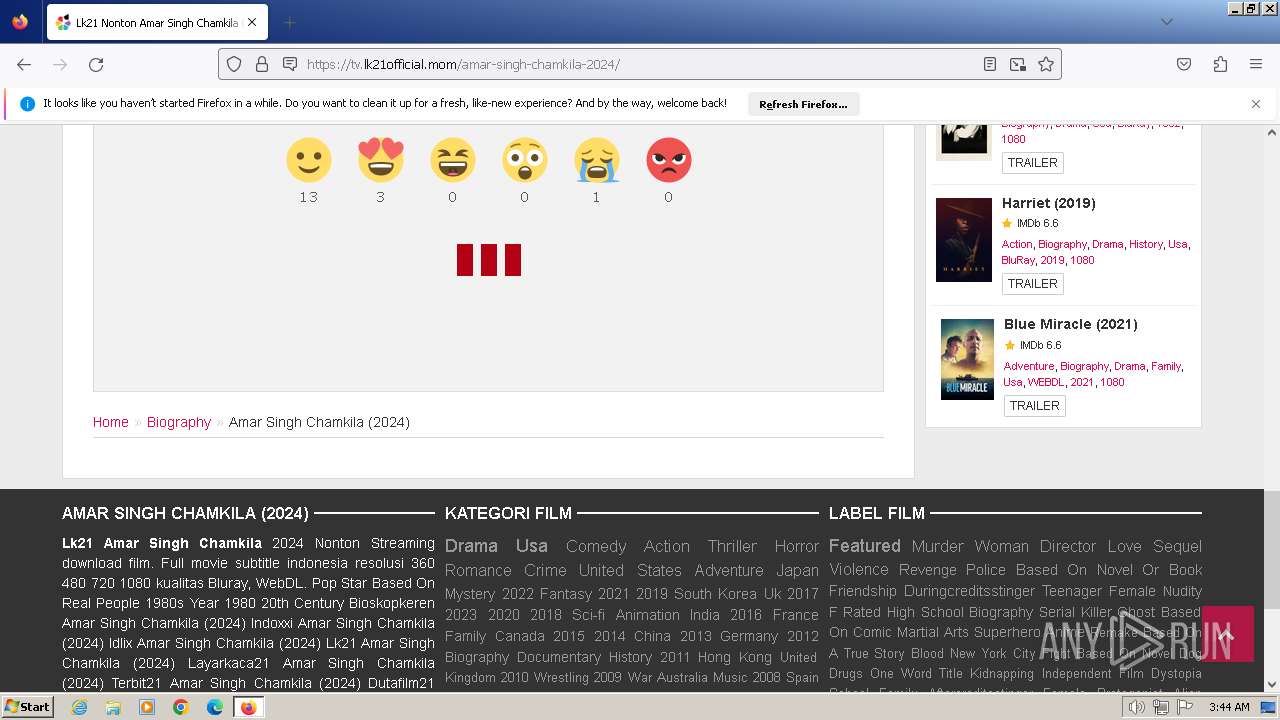Select the Sequel label tag

[1177, 546]
